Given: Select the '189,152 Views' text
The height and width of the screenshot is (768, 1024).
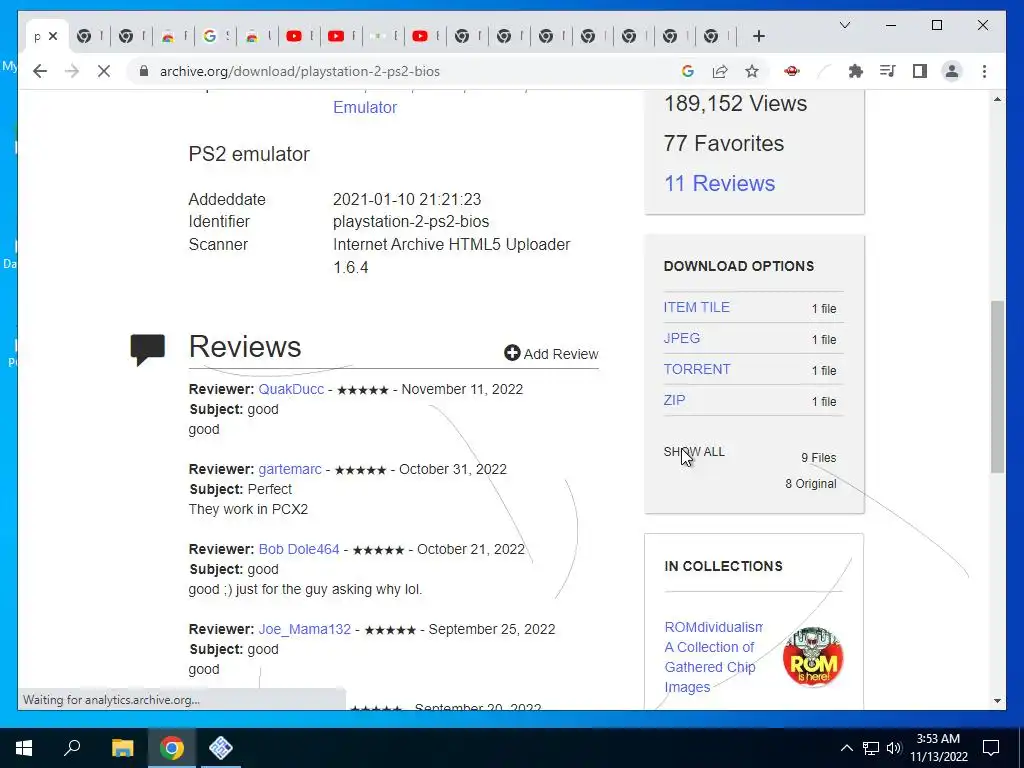Looking at the screenshot, I should tap(735, 103).
